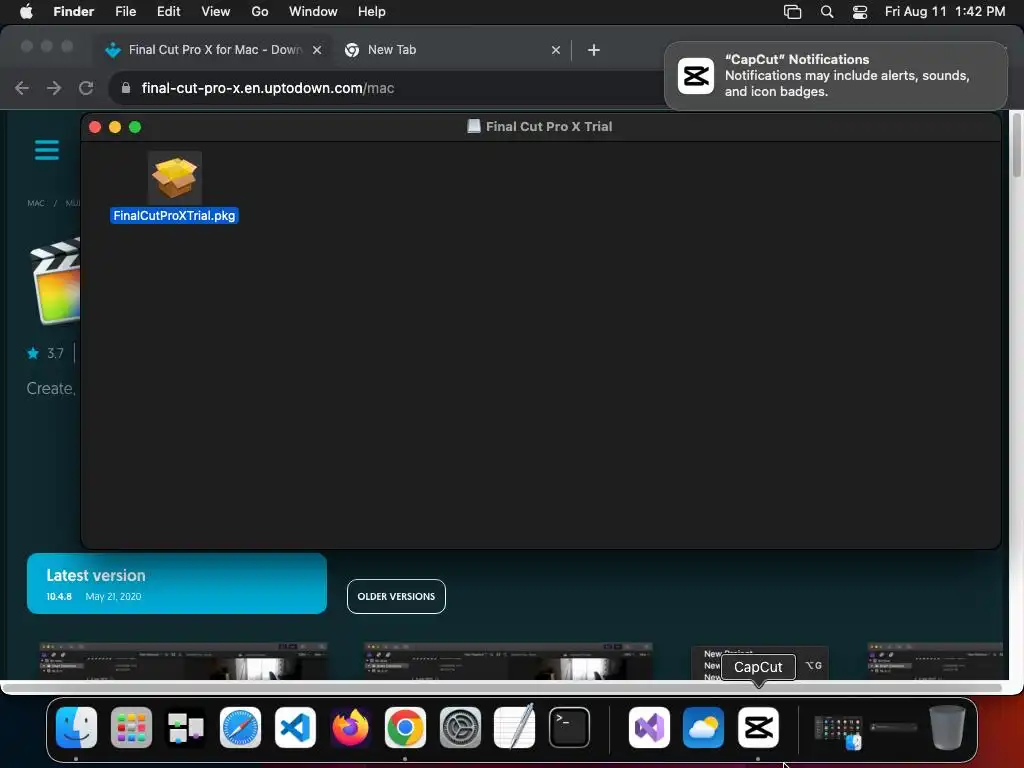Add a new browser tab
Image resolution: width=1024 pixels, height=768 pixels.
(594, 50)
